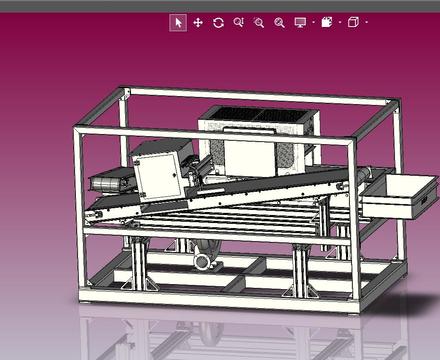Choose the Pan four-arrow tool
The width and height of the screenshot is (440, 360).
(x=198, y=23)
